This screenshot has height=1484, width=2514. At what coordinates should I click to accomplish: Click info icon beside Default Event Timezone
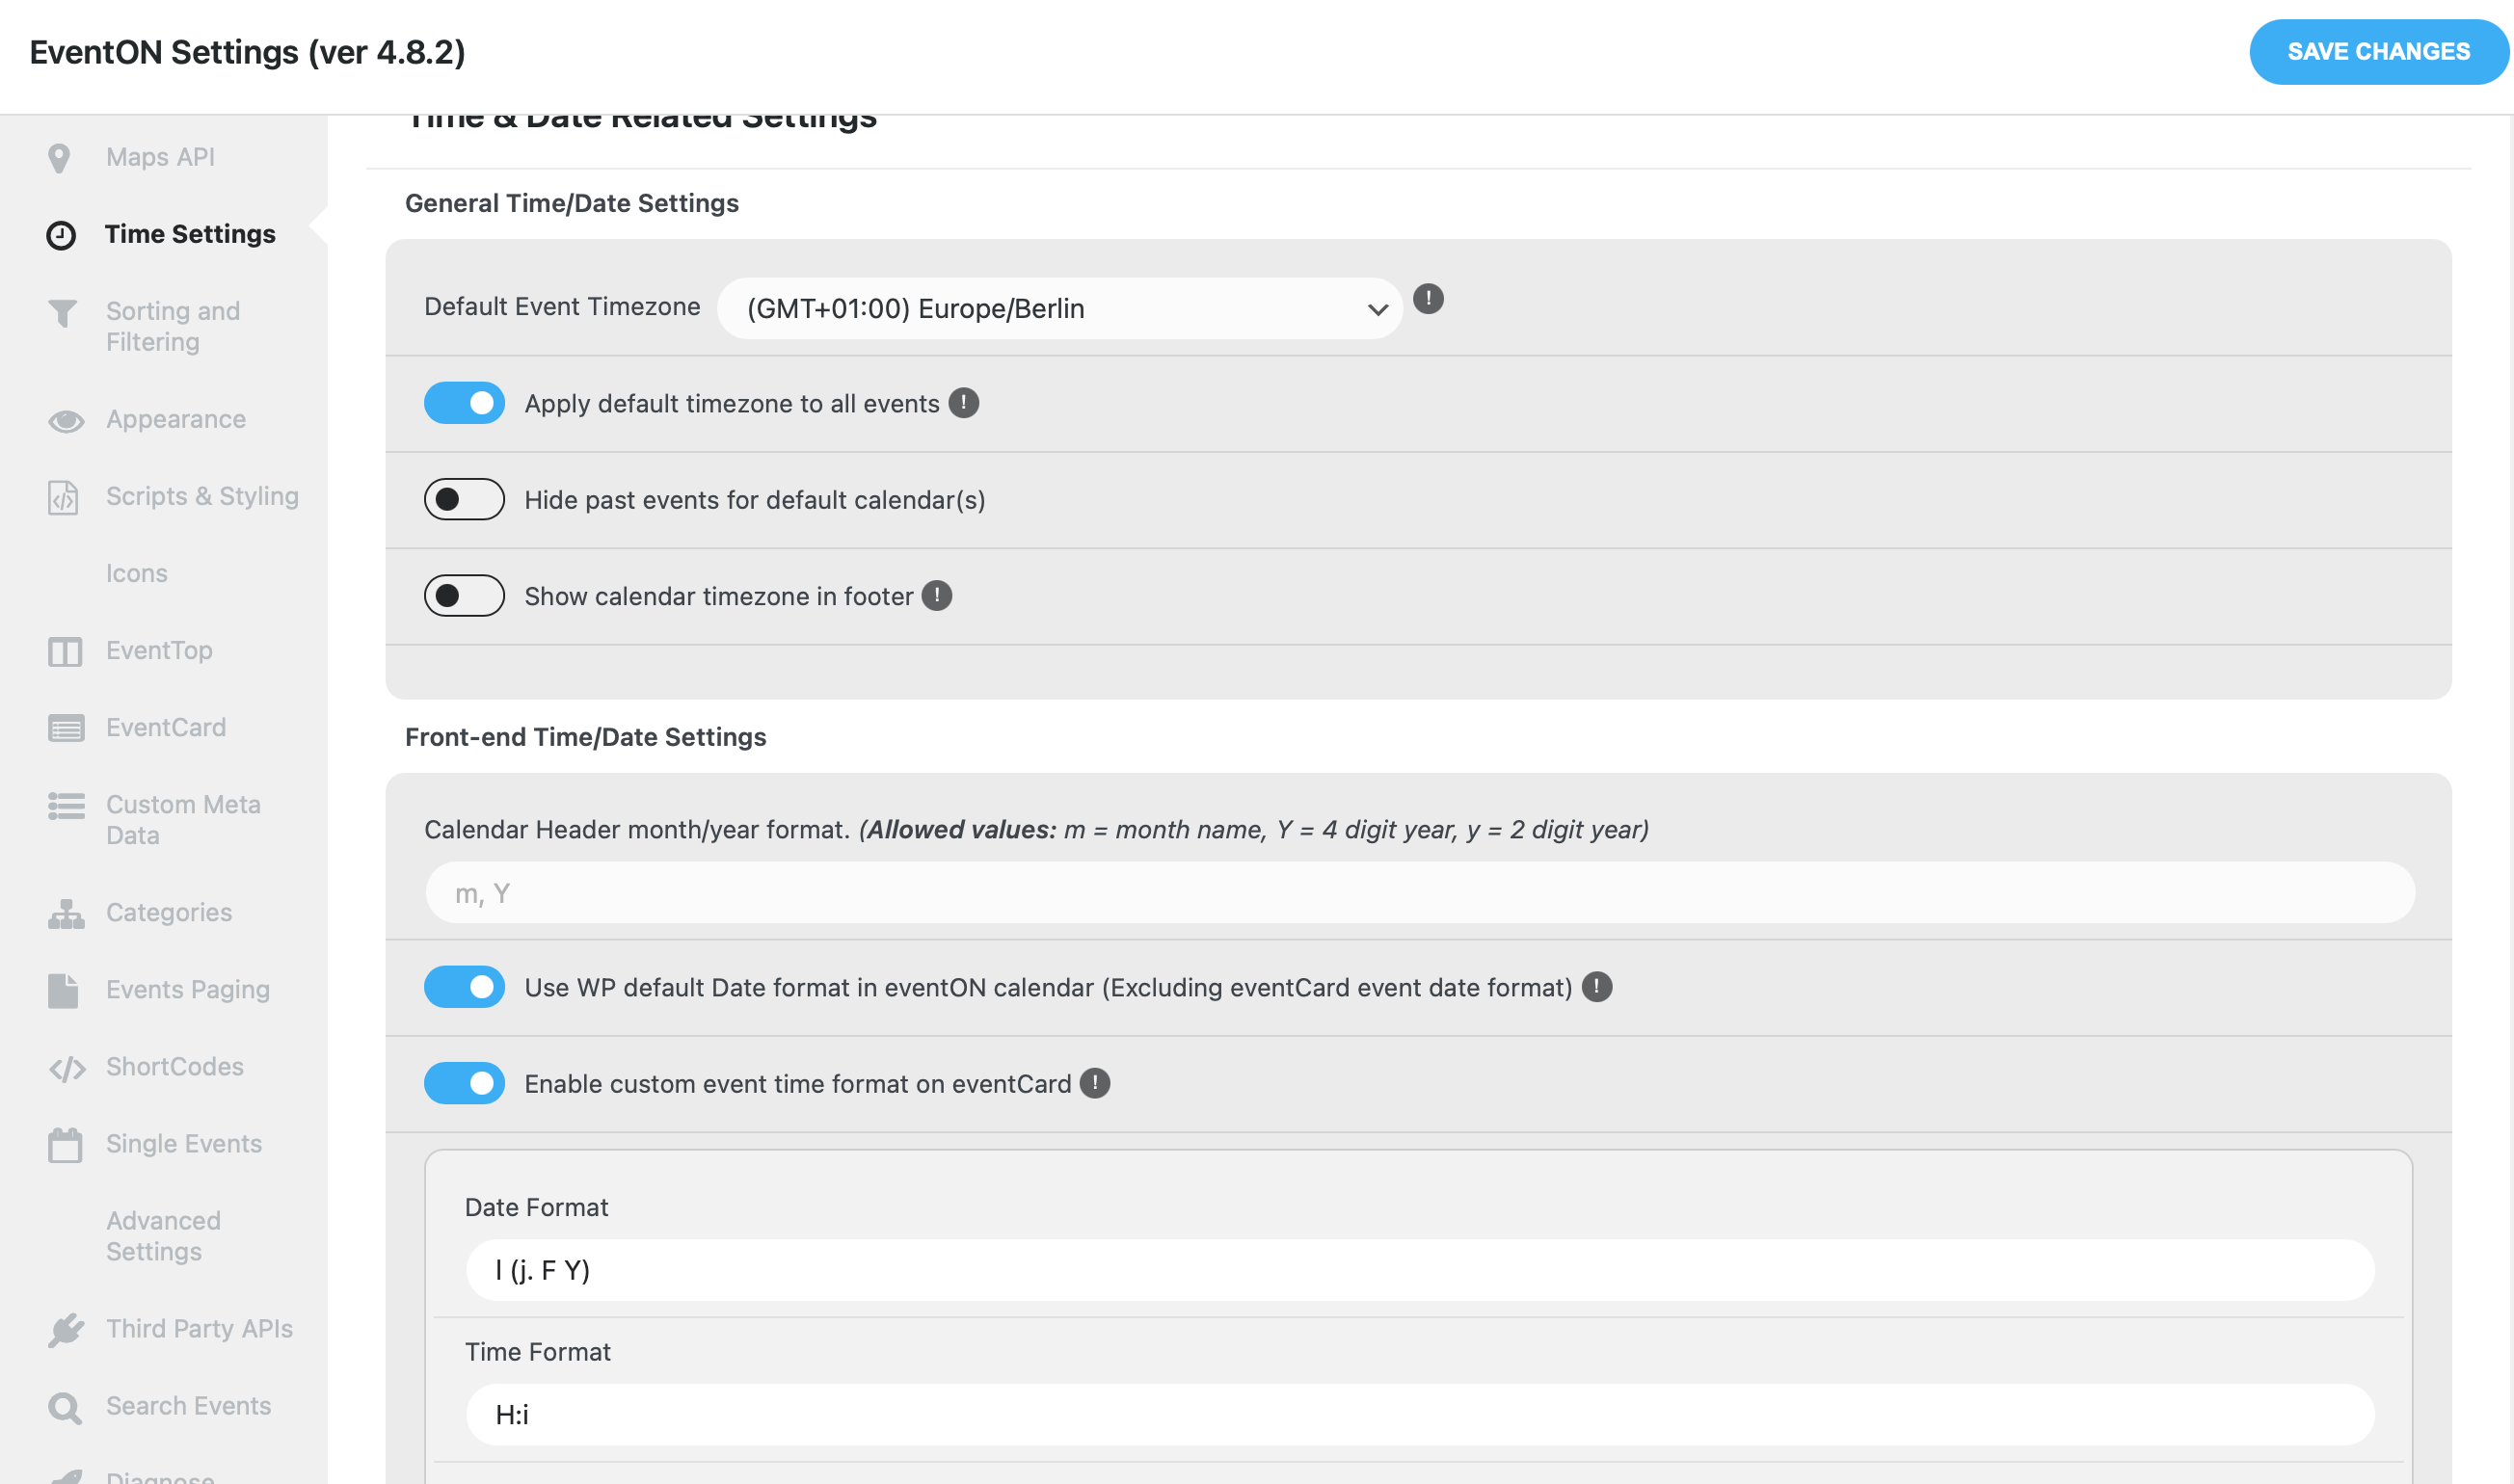point(1428,299)
